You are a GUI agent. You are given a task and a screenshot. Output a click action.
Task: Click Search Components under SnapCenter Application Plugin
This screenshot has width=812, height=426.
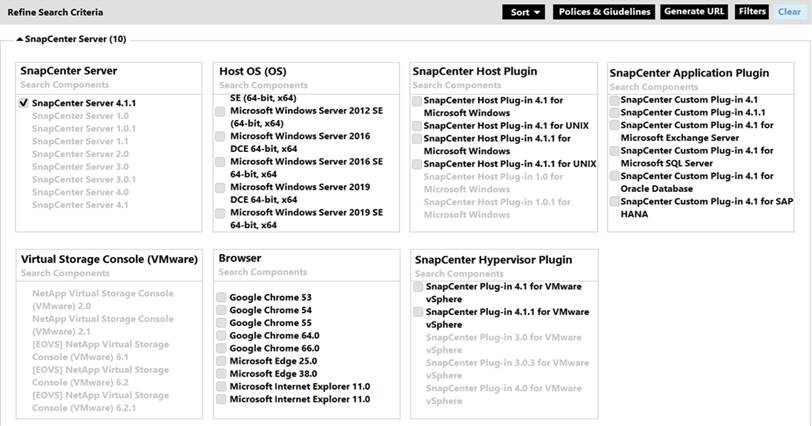(x=651, y=86)
